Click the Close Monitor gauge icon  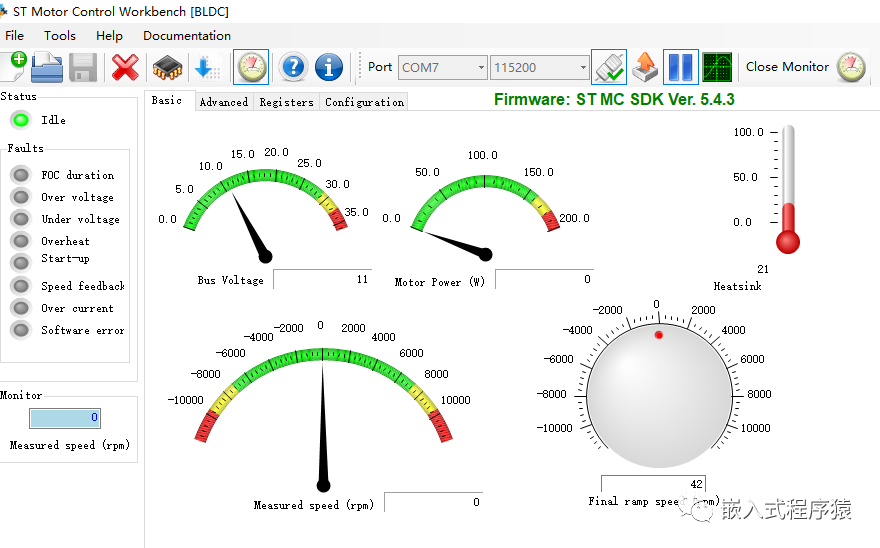(x=851, y=67)
